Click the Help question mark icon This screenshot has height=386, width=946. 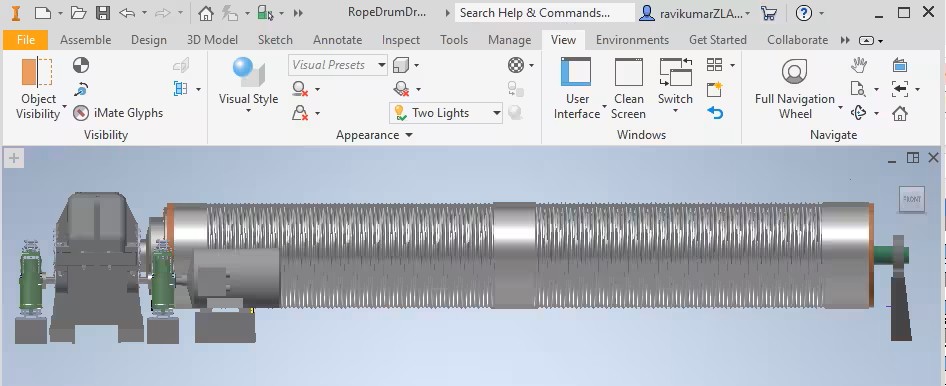coord(804,13)
